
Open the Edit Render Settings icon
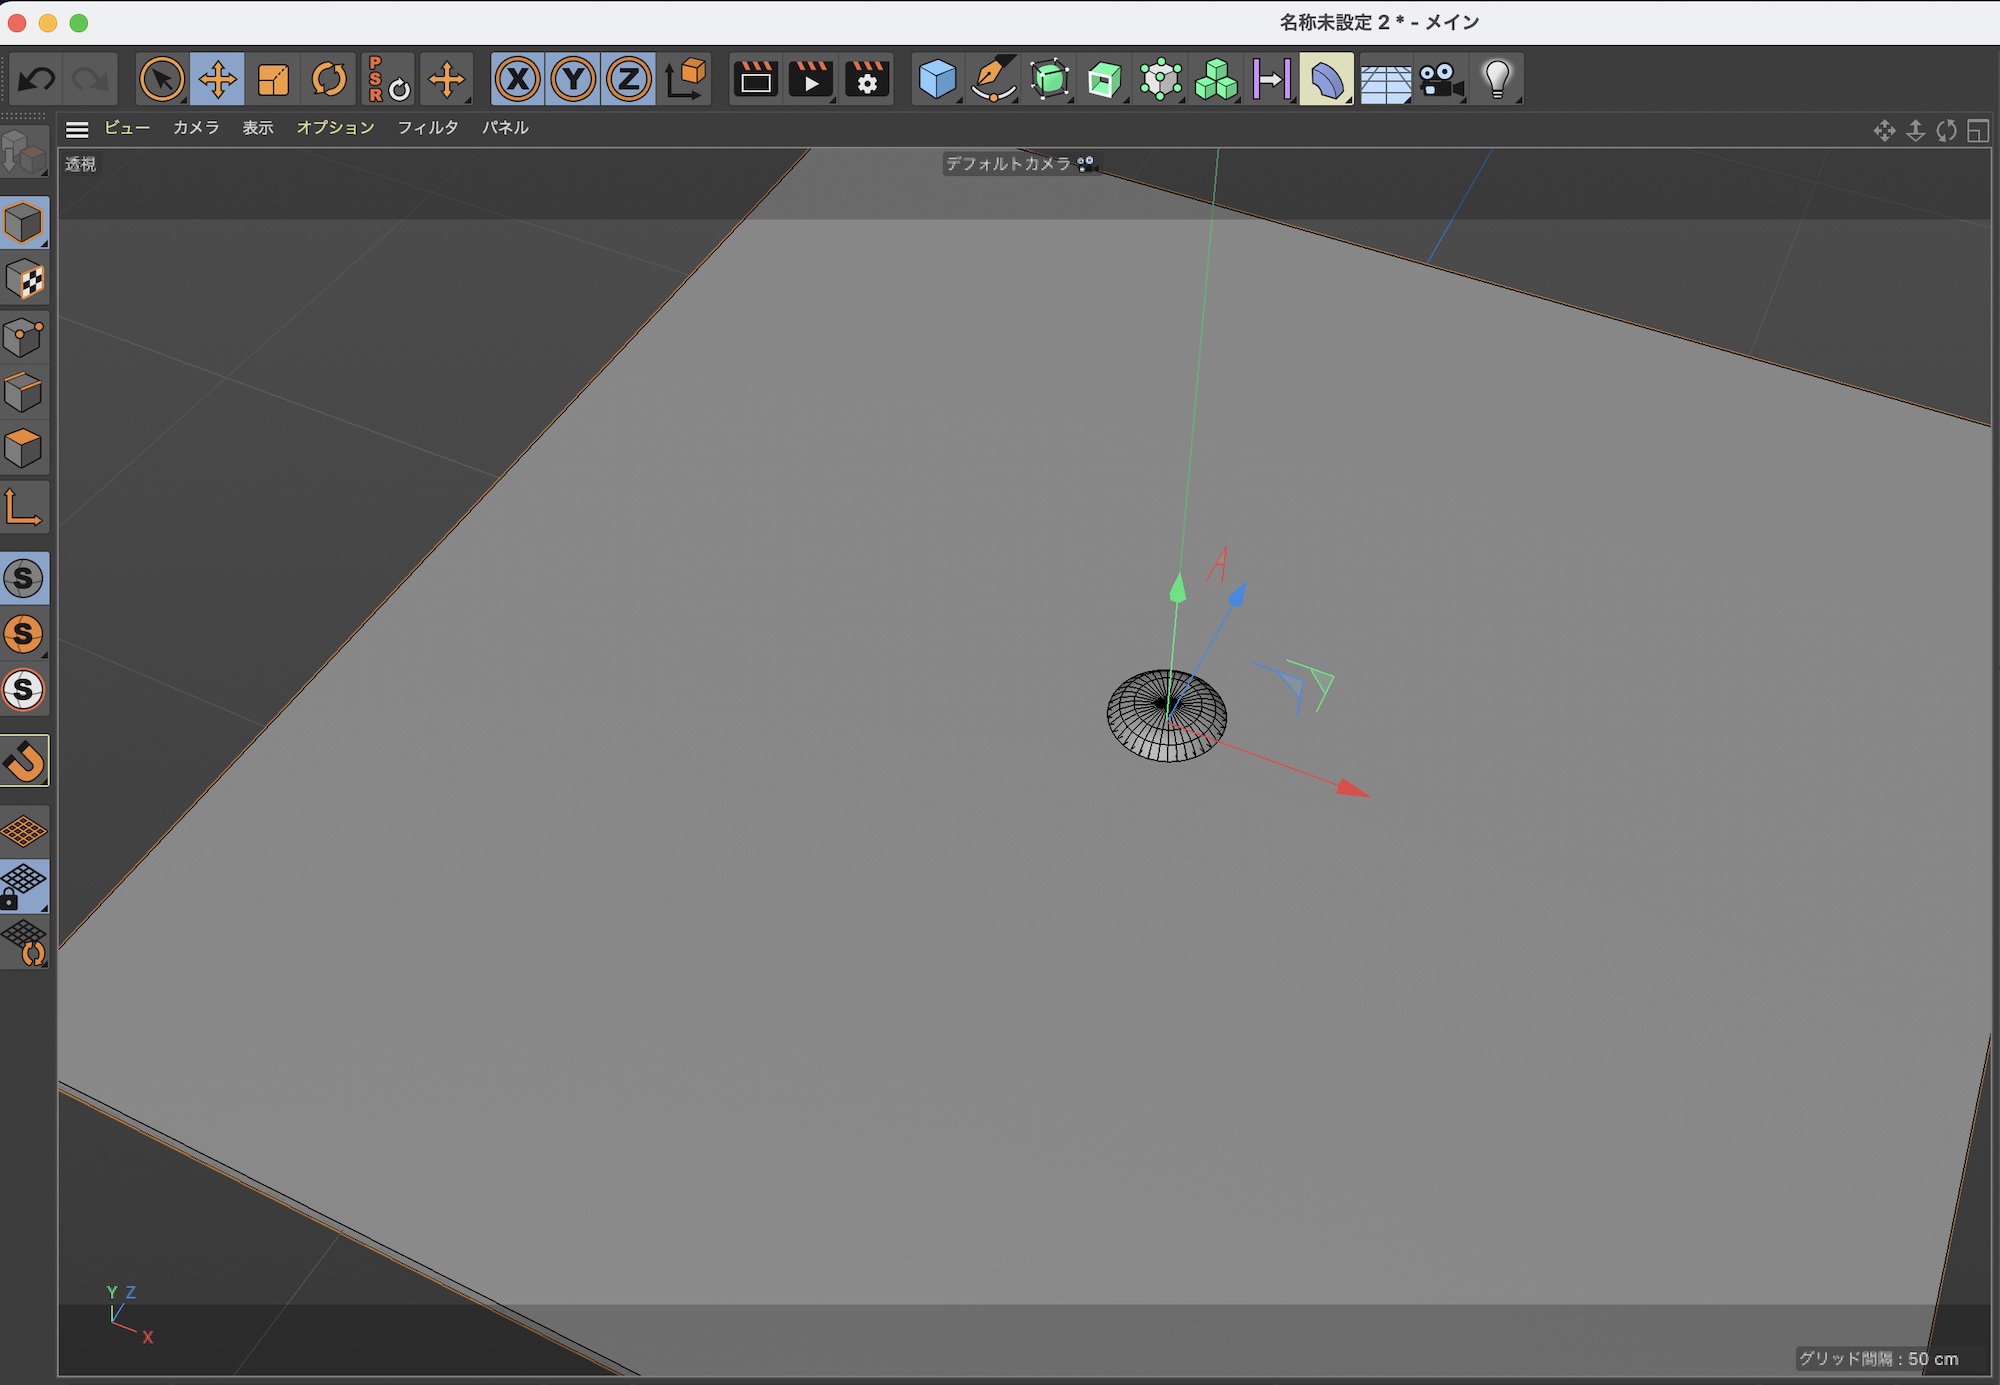pos(867,79)
